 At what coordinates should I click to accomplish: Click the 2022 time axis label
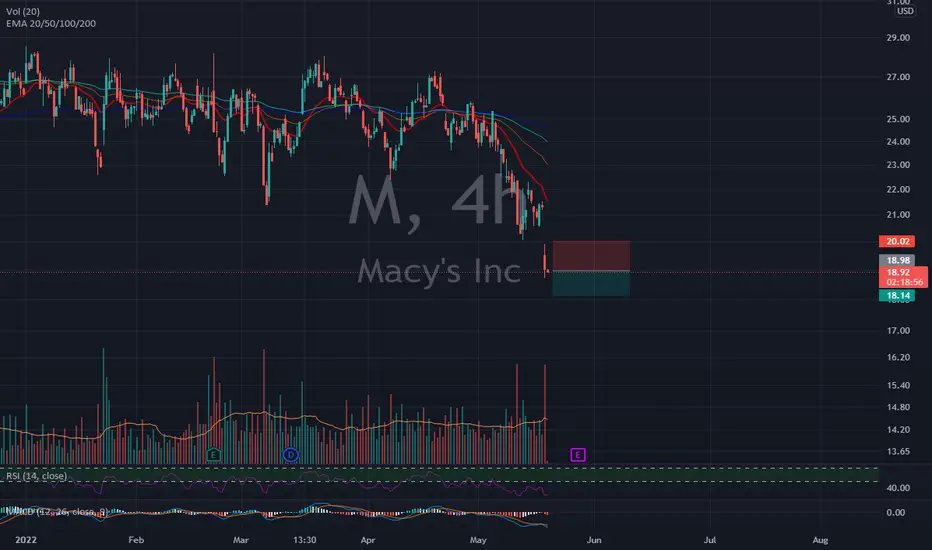coord(26,540)
